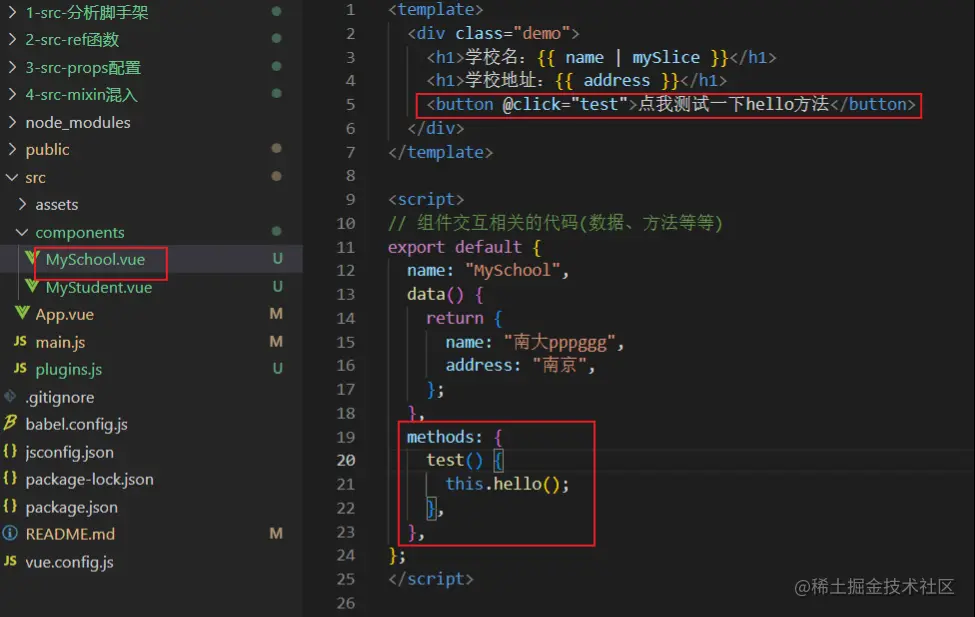Screen dimensions: 975x617
Task: Click the closing </script> tag
Action: click(430, 579)
